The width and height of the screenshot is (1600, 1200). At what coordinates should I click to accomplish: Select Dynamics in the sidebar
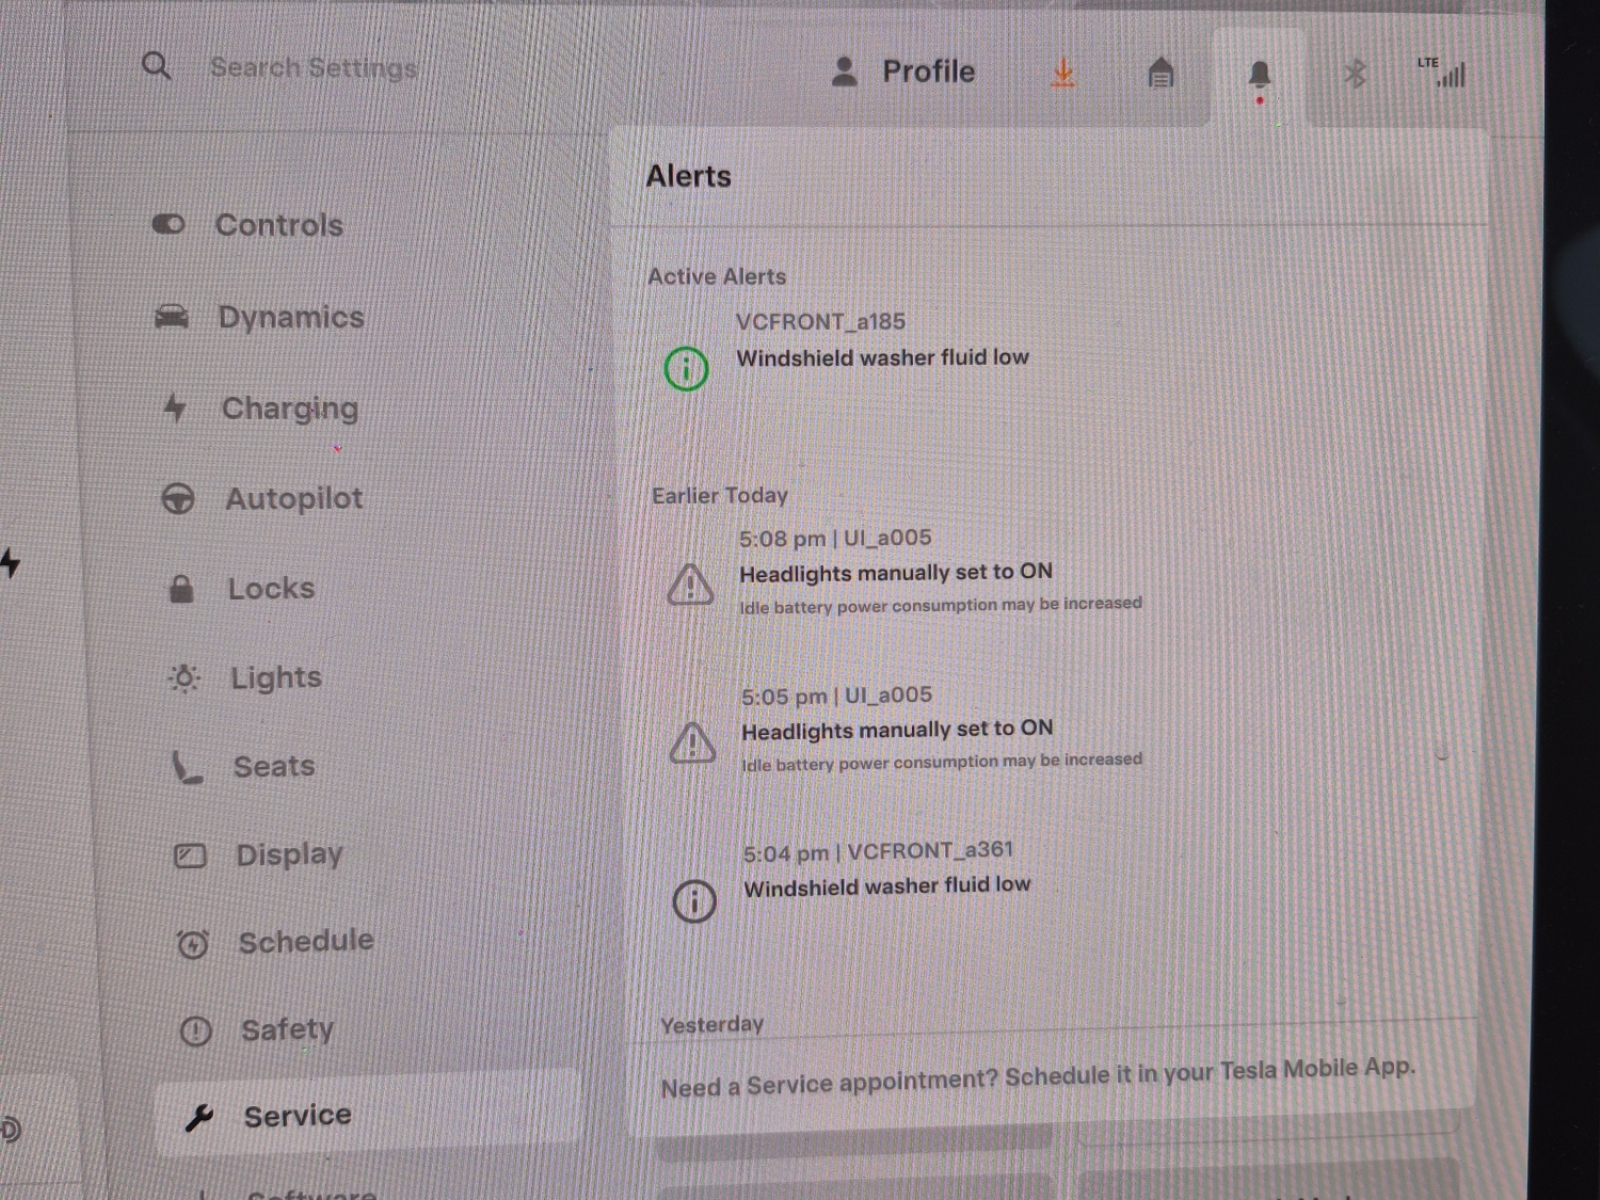pos(290,317)
